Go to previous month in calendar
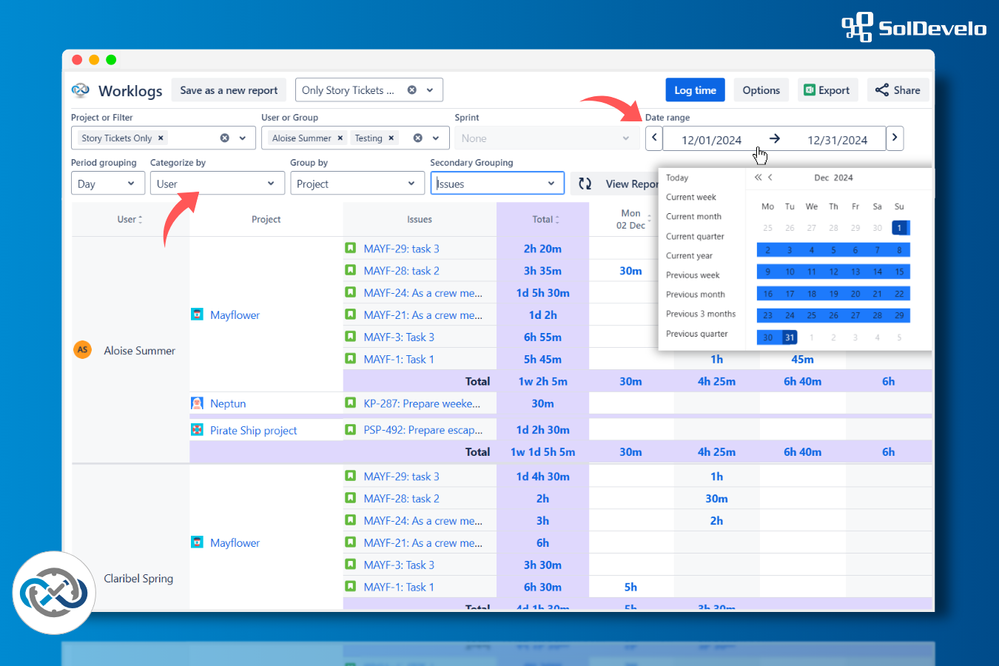The width and height of the screenshot is (999, 666). click(770, 177)
